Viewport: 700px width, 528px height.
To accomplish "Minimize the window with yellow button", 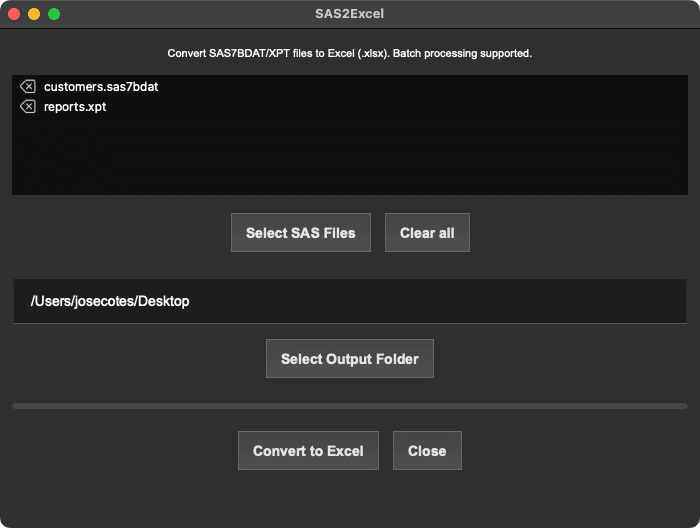I will (x=34, y=14).
